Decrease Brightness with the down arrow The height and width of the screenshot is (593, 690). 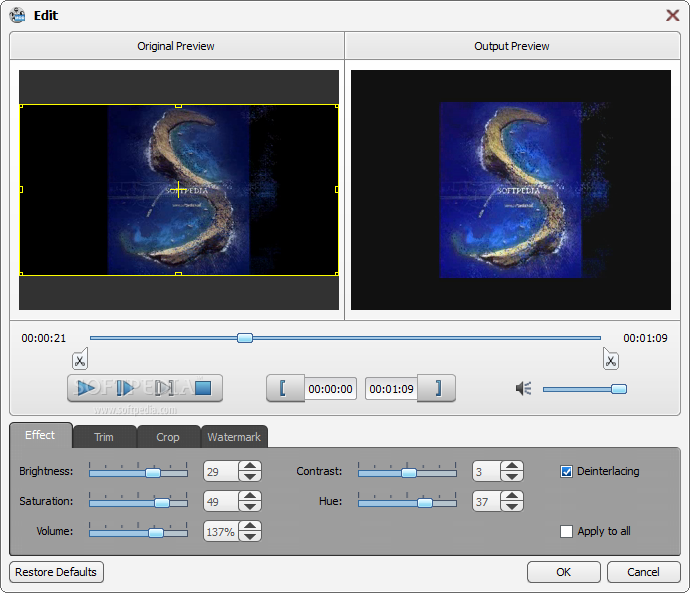[x=250, y=476]
